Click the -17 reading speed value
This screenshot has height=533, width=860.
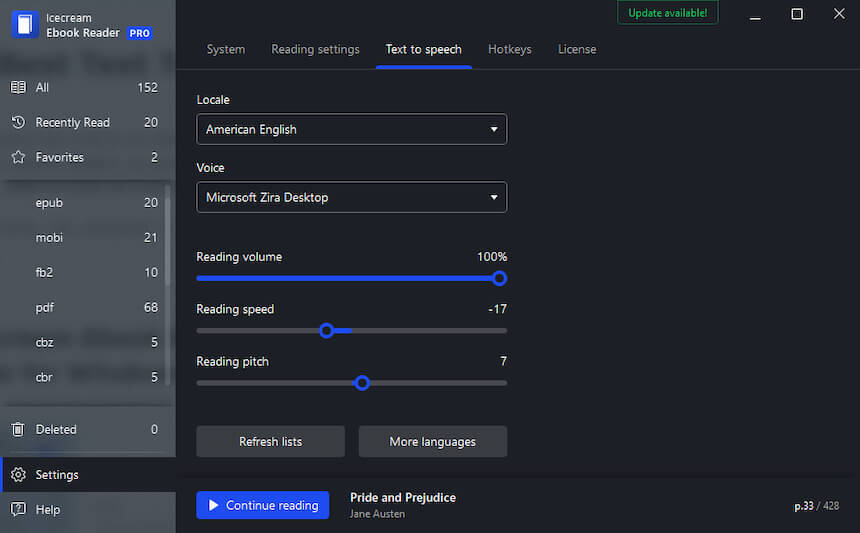click(497, 309)
